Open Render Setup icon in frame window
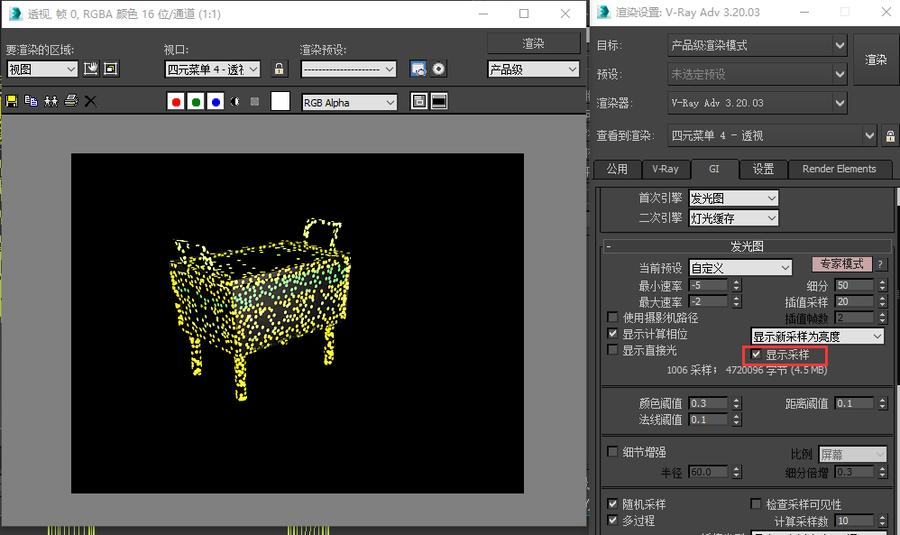This screenshot has width=900, height=535. click(418, 69)
